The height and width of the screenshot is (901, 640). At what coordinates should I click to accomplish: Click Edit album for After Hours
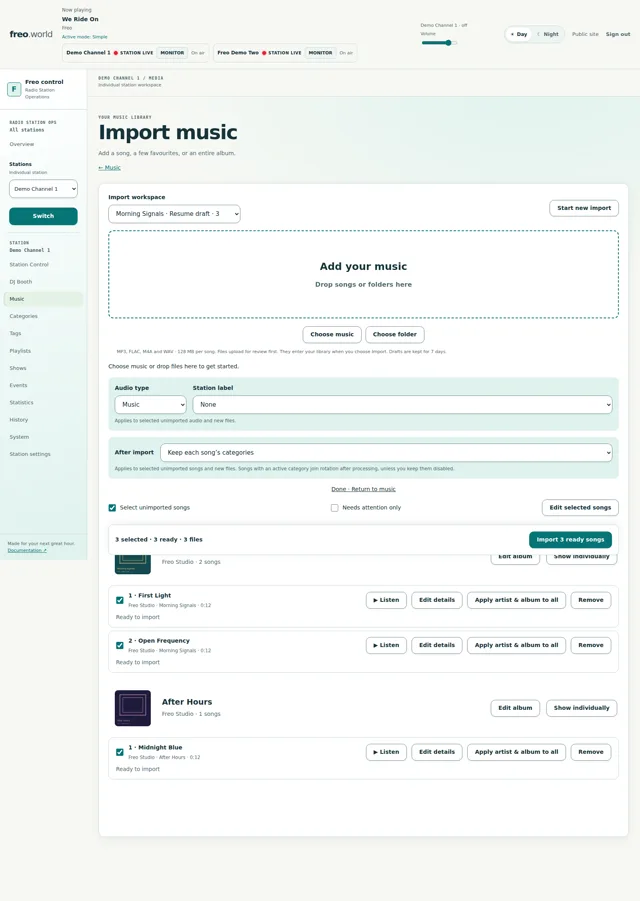(515, 708)
